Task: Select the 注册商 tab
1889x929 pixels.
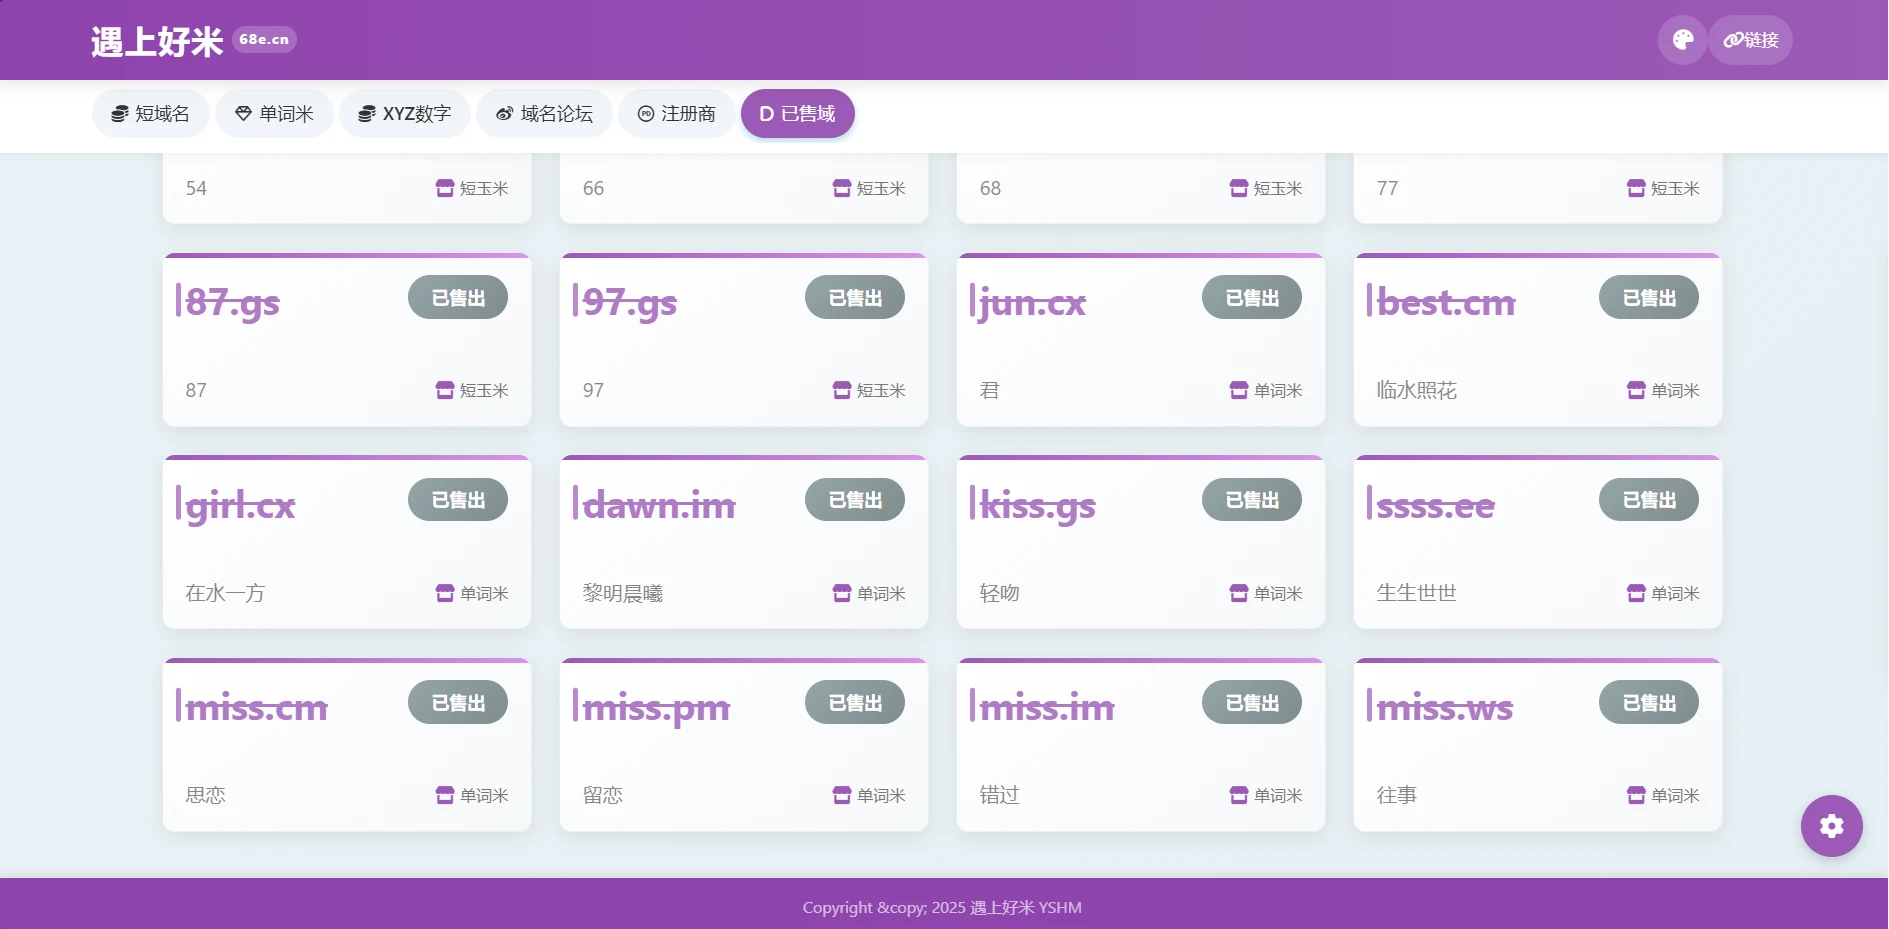Action: pyautogui.click(x=676, y=114)
